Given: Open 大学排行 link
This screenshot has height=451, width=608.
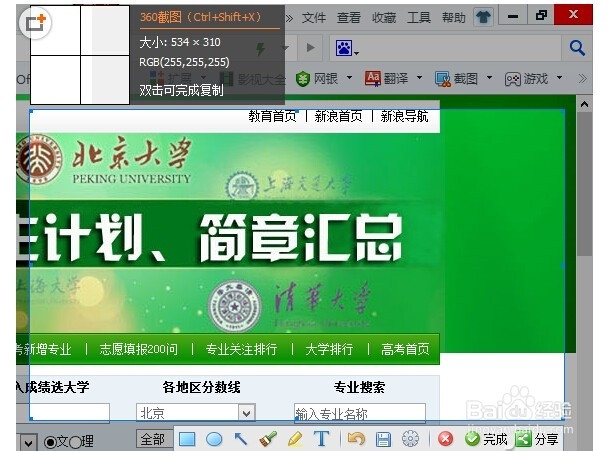Looking at the screenshot, I should [x=329, y=349].
